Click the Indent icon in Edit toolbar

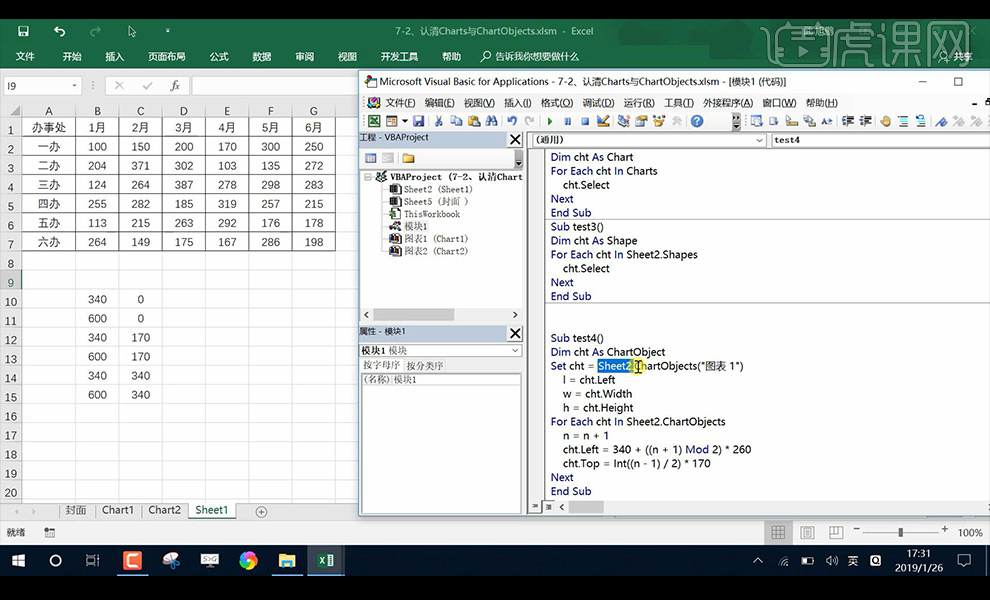pos(848,121)
